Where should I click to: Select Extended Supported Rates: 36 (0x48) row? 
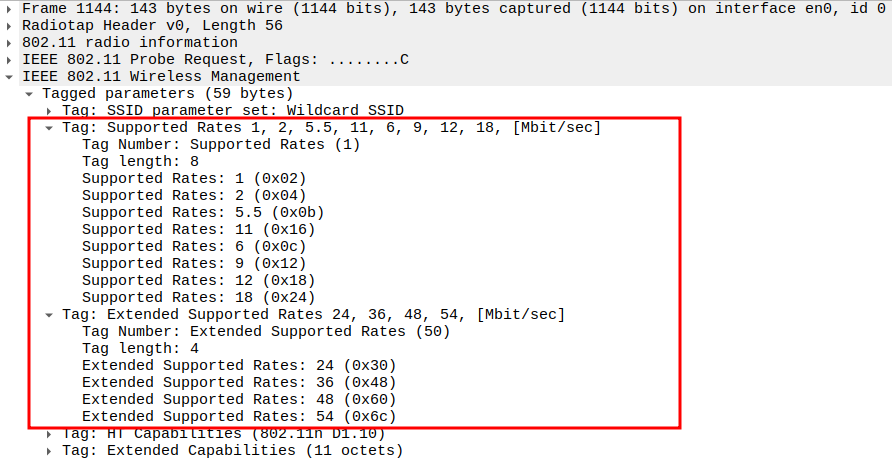point(239,382)
